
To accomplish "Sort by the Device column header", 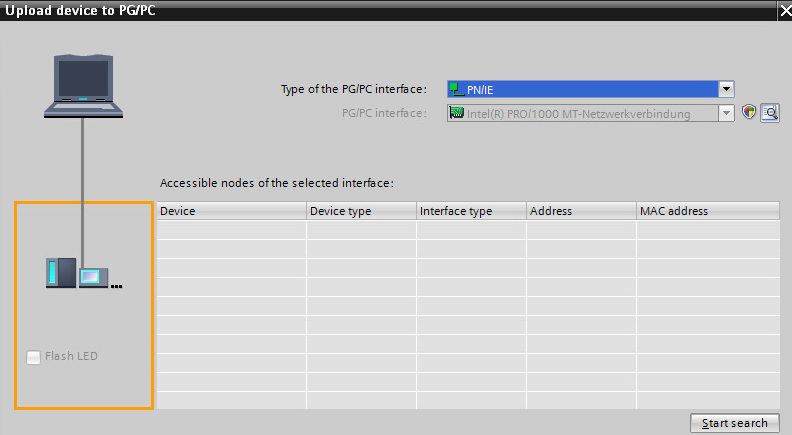I will tap(231, 211).
